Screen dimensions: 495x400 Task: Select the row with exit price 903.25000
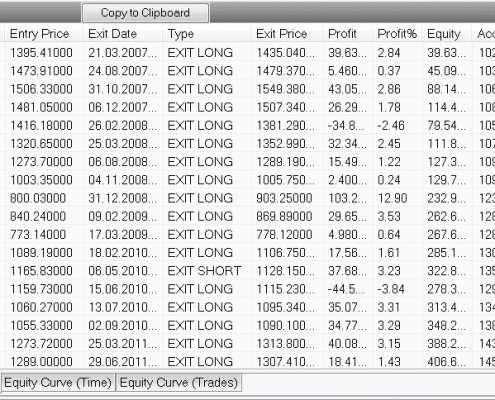click(247, 198)
